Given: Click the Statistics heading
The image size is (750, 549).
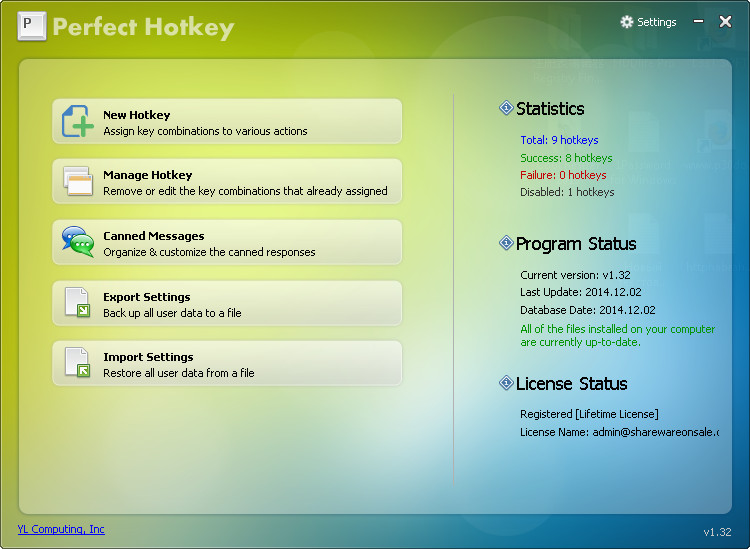Looking at the screenshot, I should pyautogui.click(x=550, y=109).
